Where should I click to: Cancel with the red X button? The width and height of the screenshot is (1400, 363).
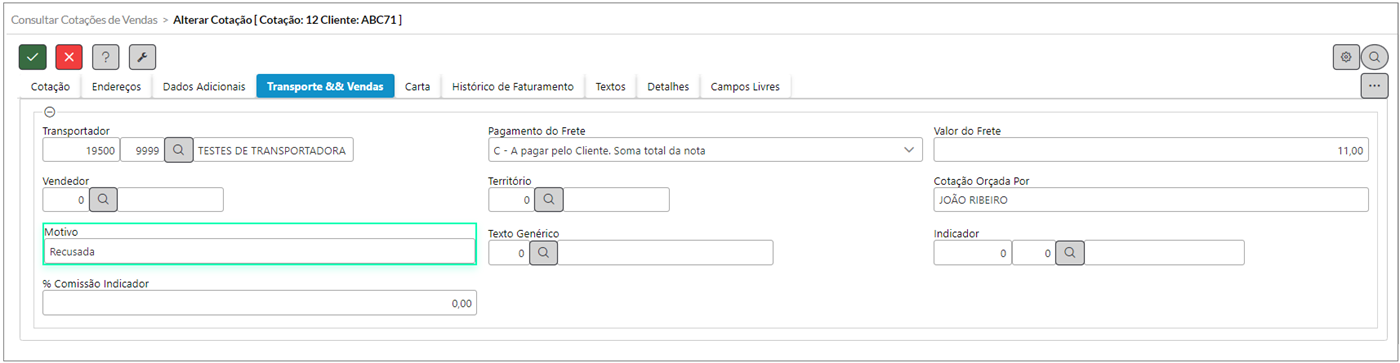click(x=69, y=57)
